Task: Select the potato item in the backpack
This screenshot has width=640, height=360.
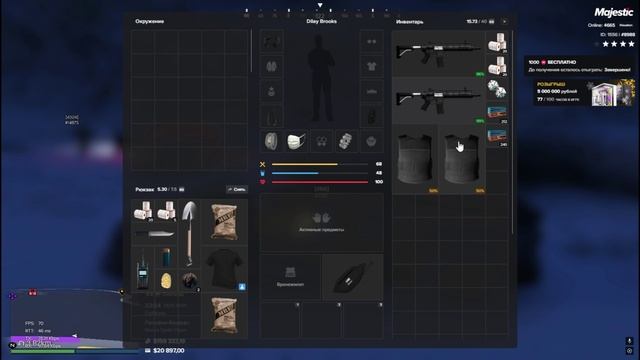Action: click(x=166, y=280)
